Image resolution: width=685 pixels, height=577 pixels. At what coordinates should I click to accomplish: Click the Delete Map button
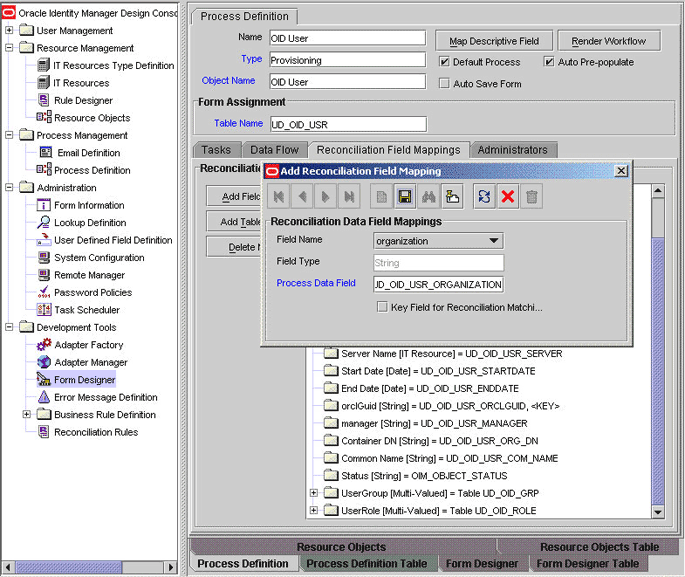coord(234,247)
